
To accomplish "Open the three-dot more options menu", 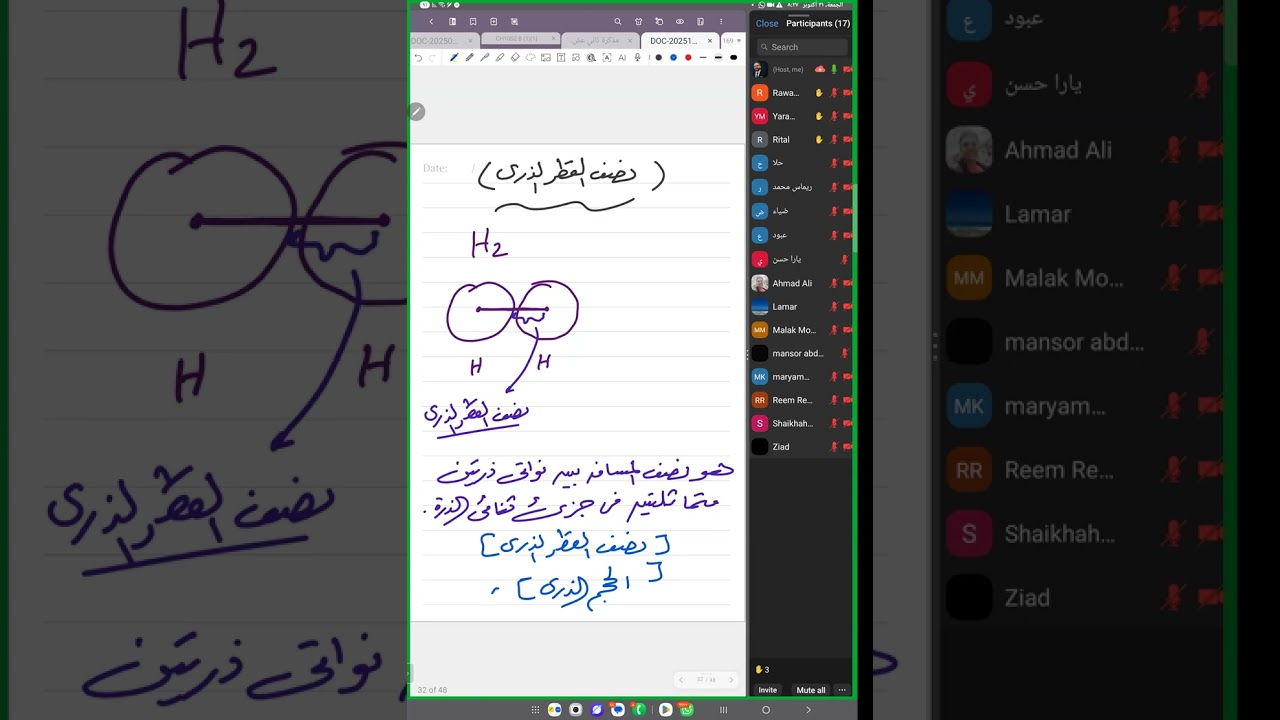I will [x=721, y=21].
